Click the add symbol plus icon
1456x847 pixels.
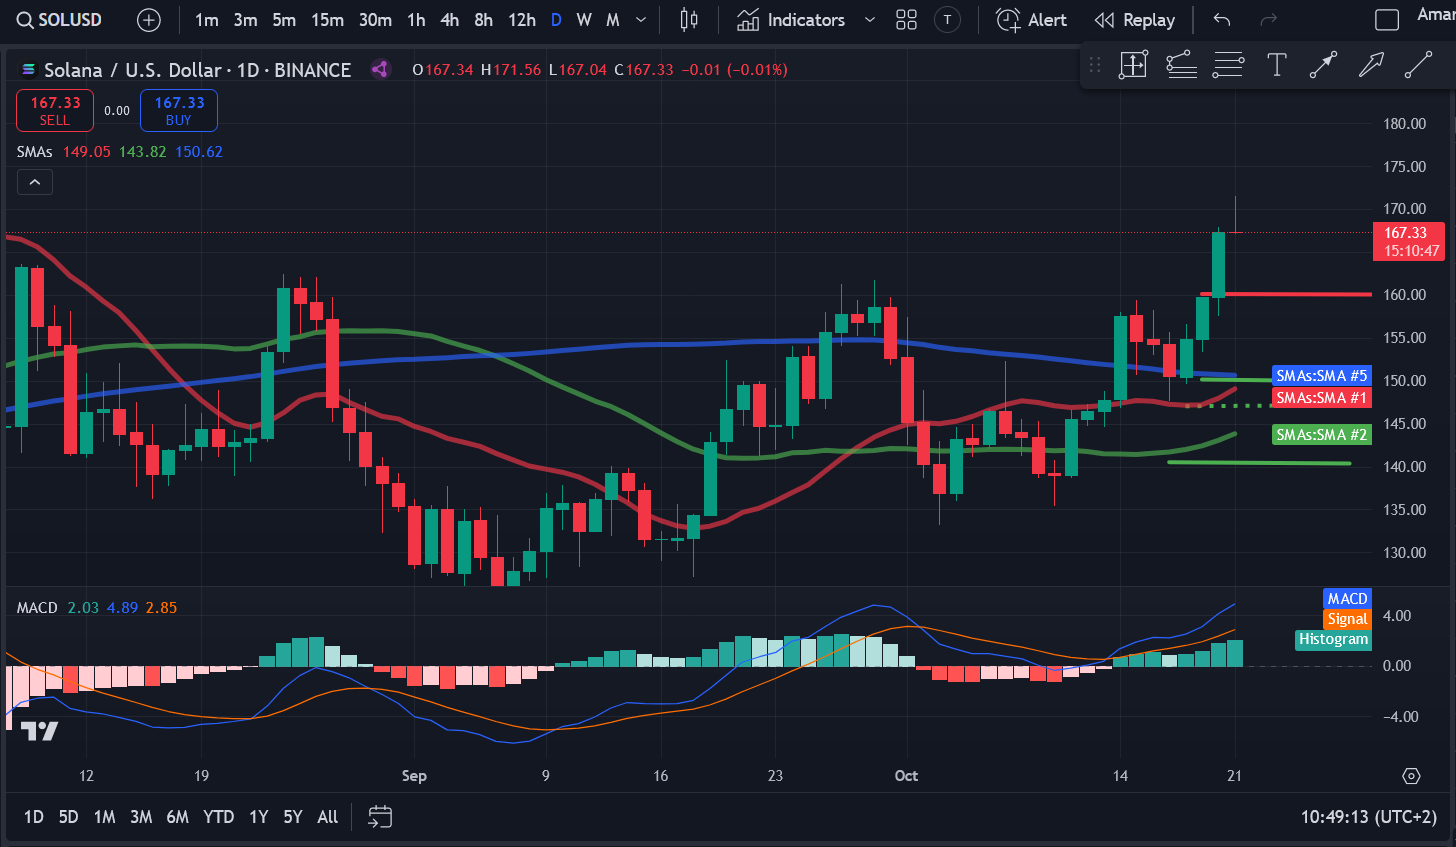pyautogui.click(x=149, y=20)
